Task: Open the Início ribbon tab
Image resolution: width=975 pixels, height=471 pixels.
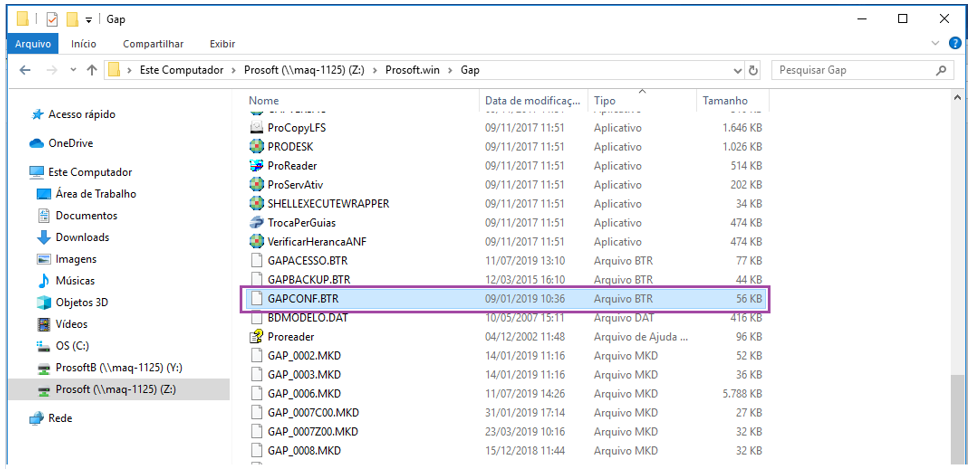Action: (84, 44)
